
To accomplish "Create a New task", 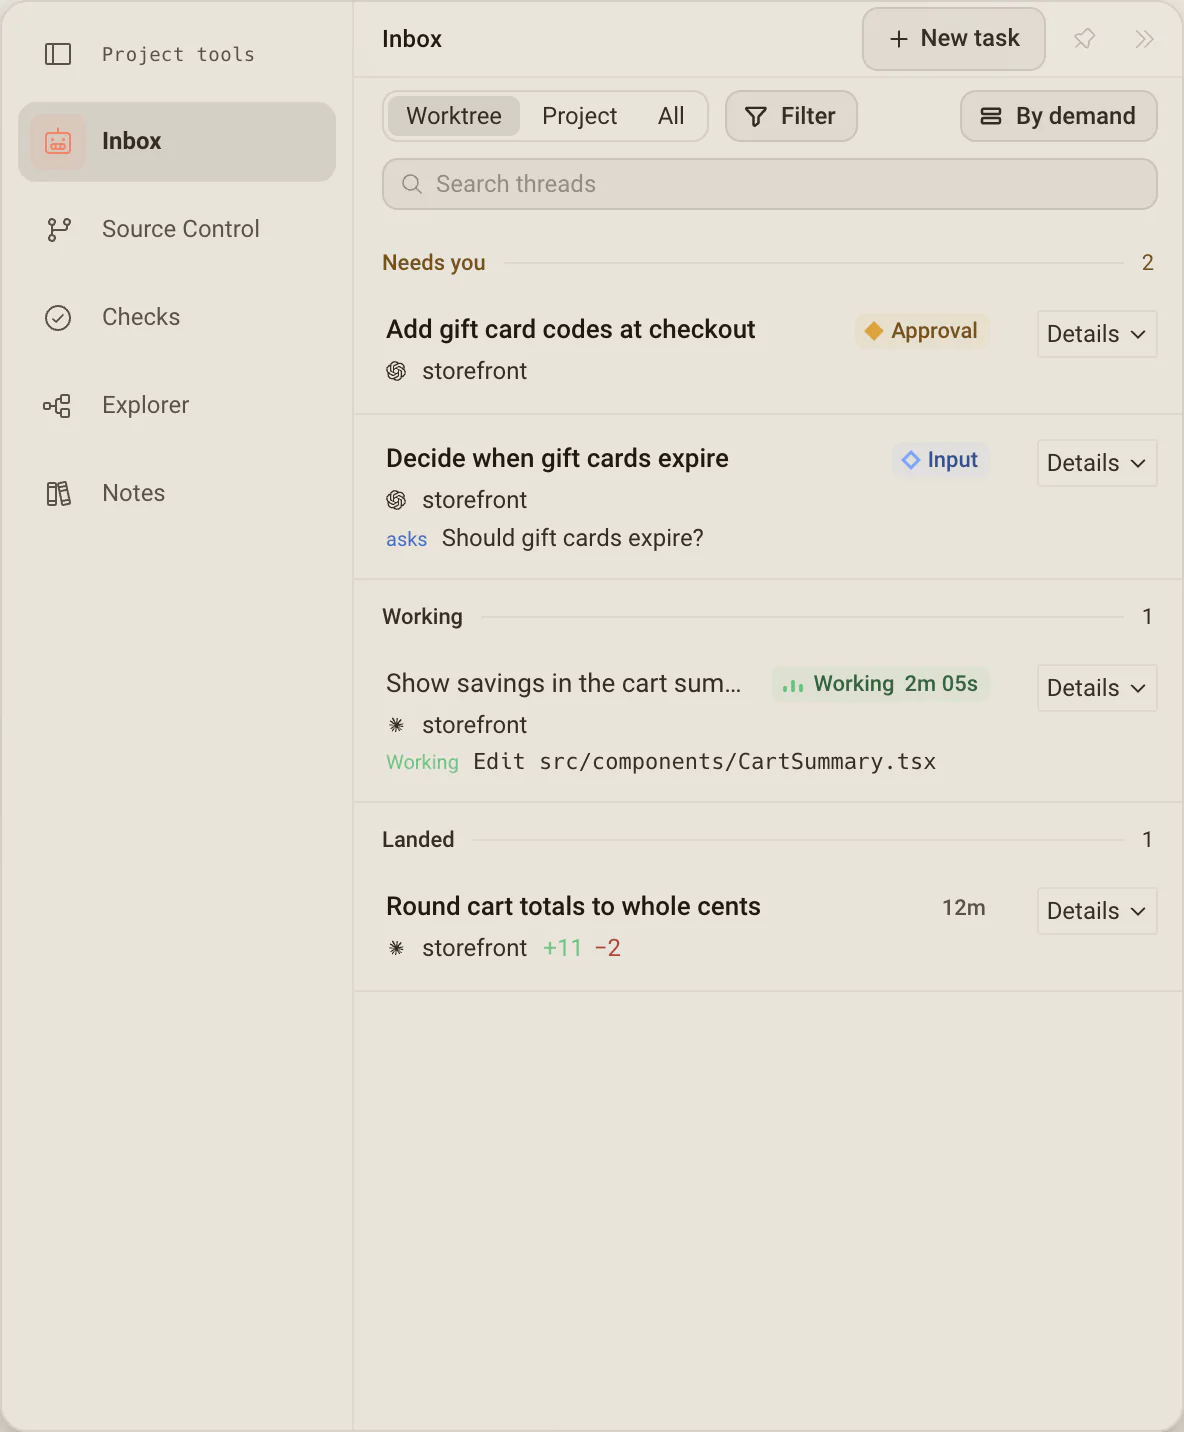I will point(954,39).
